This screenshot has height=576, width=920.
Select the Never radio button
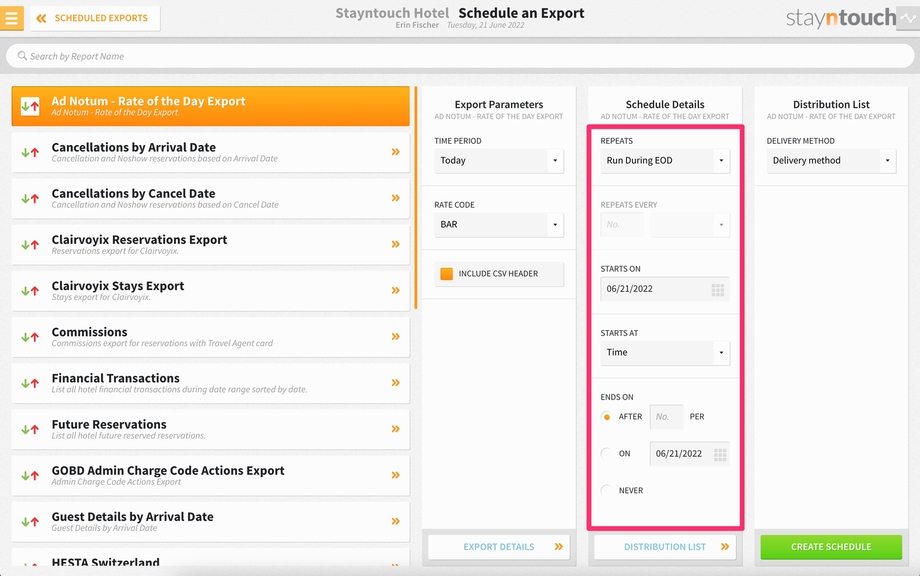point(607,490)
